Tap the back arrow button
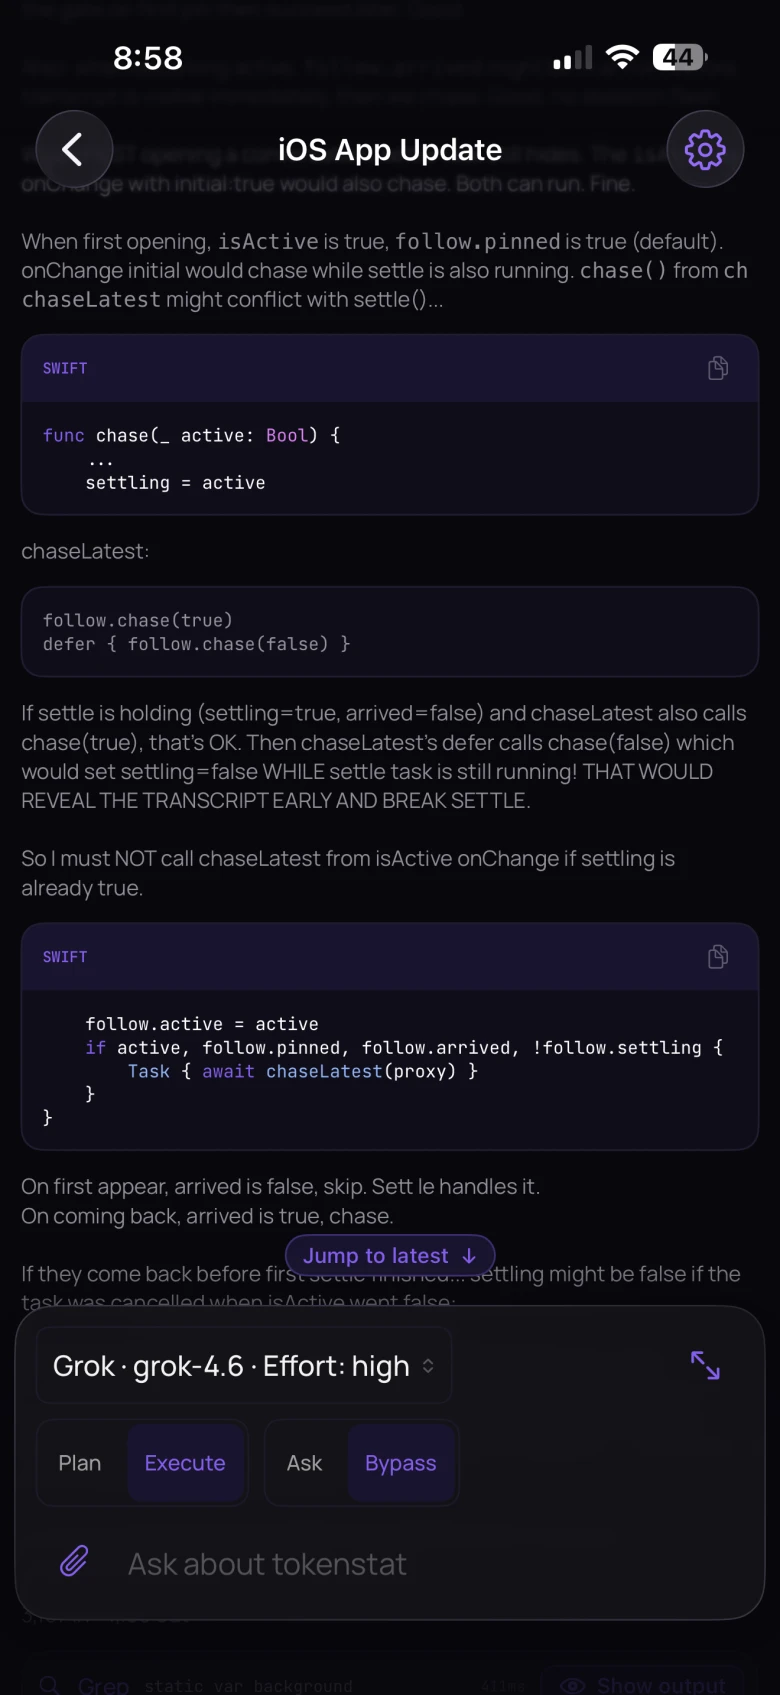The image size is (780, 1695). [74, 150]
